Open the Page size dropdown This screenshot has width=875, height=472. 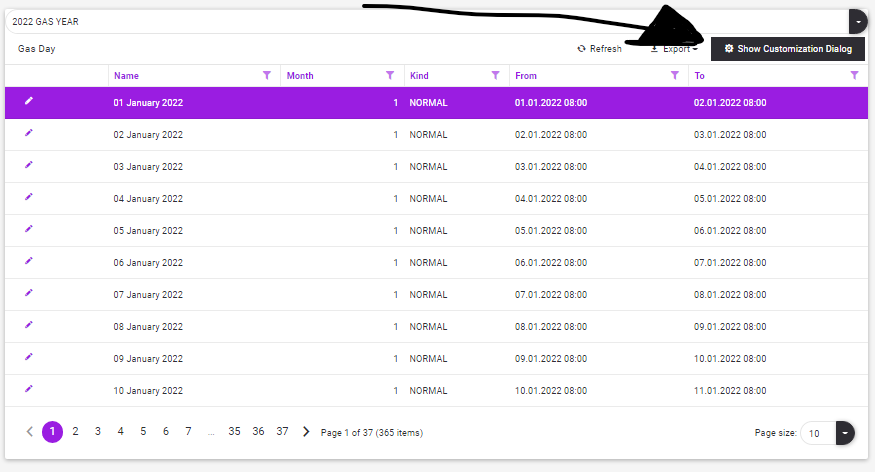coord(846,432)
